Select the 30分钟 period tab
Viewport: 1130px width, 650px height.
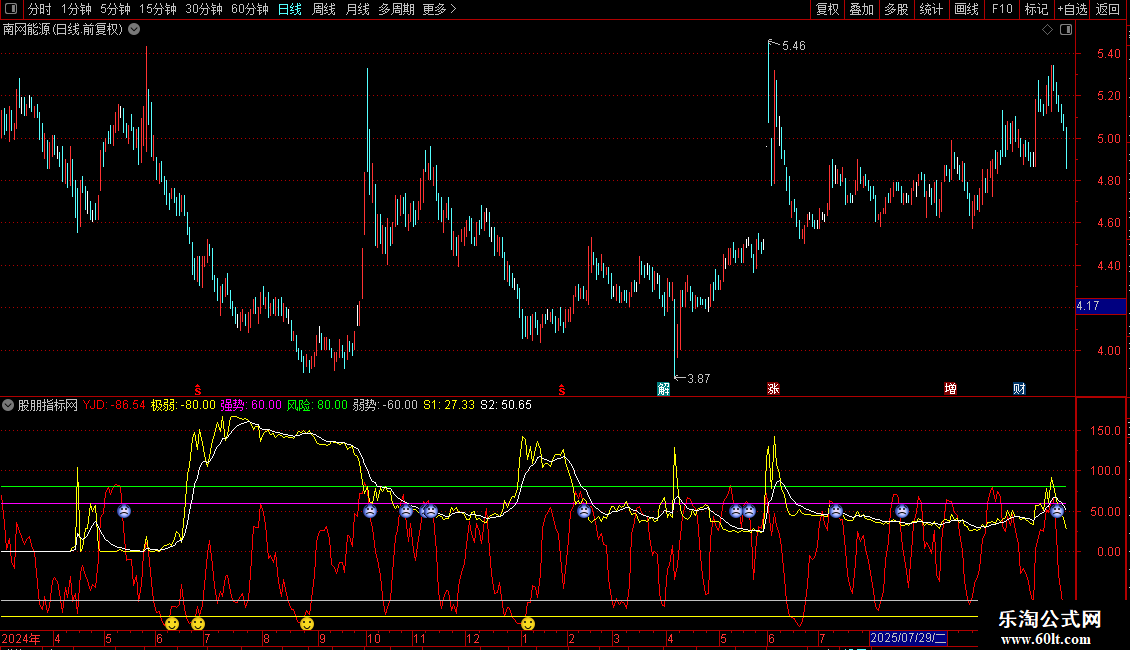[204, 9]
